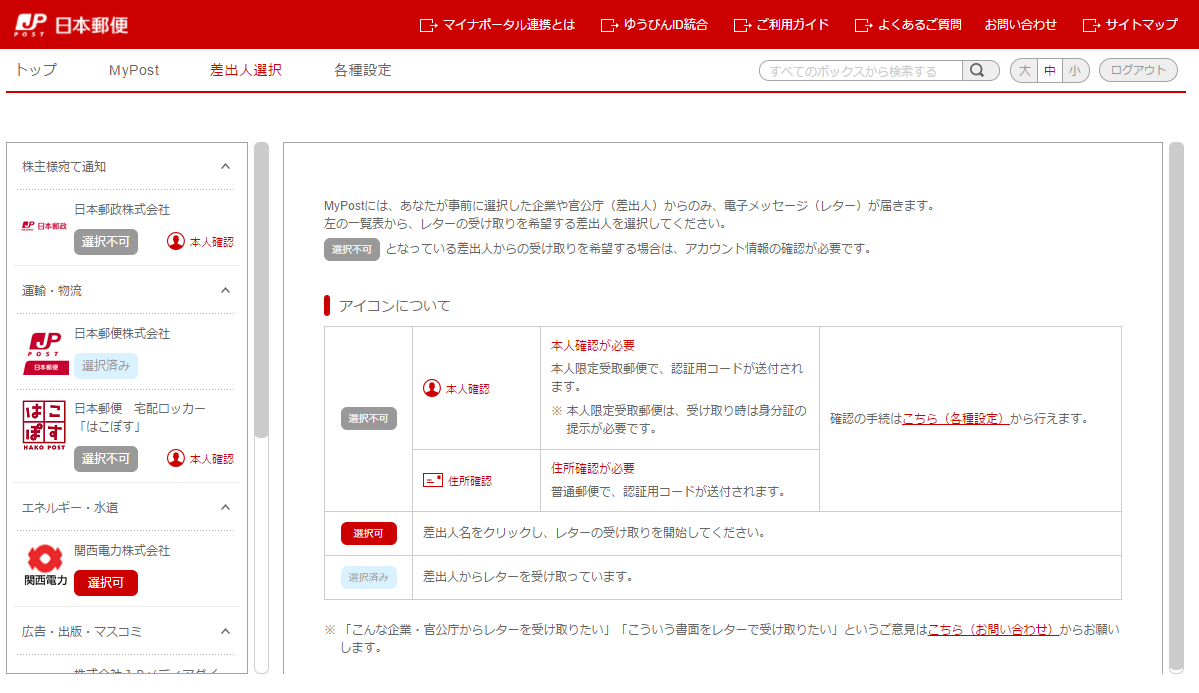Click 選択可 button for 関西電力株式会社
This screenshot has height=693, width=1199.
106,583
